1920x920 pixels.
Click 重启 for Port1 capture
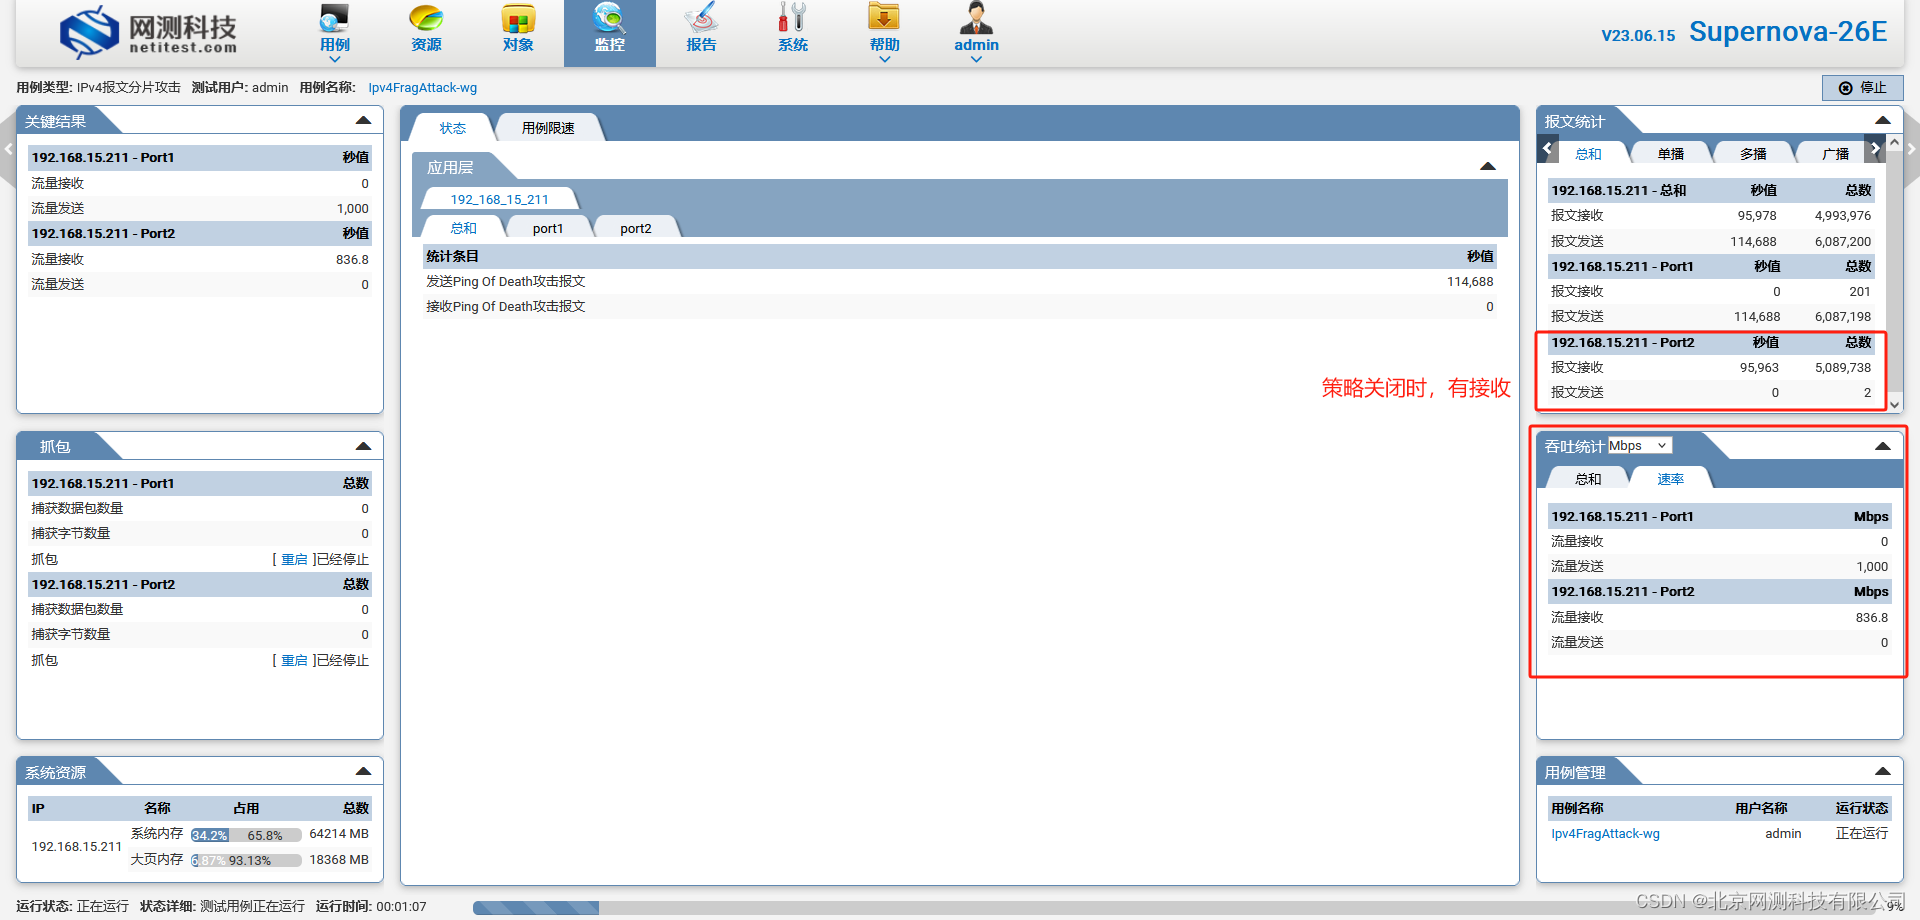click(x=294, y=559)
